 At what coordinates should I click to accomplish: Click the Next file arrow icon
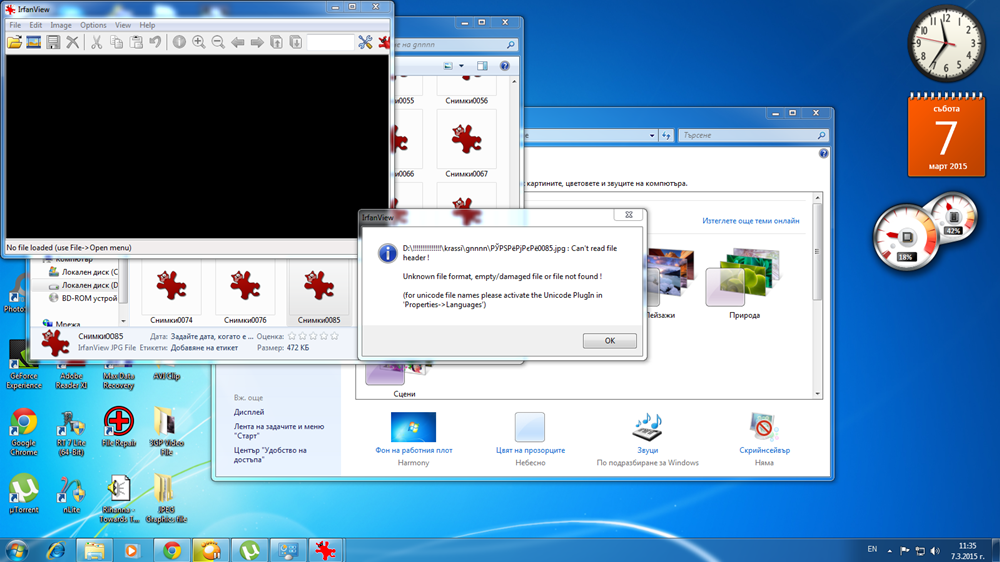(257, 43)
